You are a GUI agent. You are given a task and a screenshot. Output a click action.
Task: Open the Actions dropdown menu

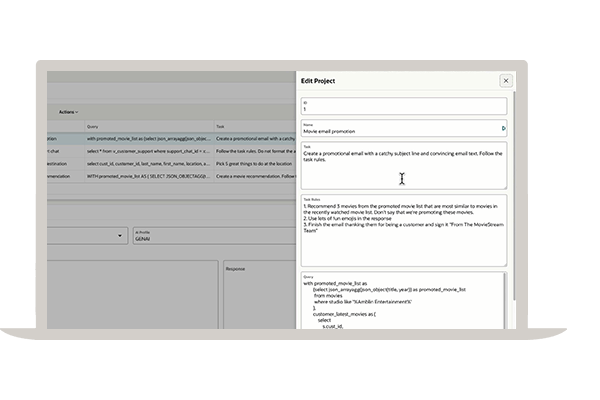68,112
